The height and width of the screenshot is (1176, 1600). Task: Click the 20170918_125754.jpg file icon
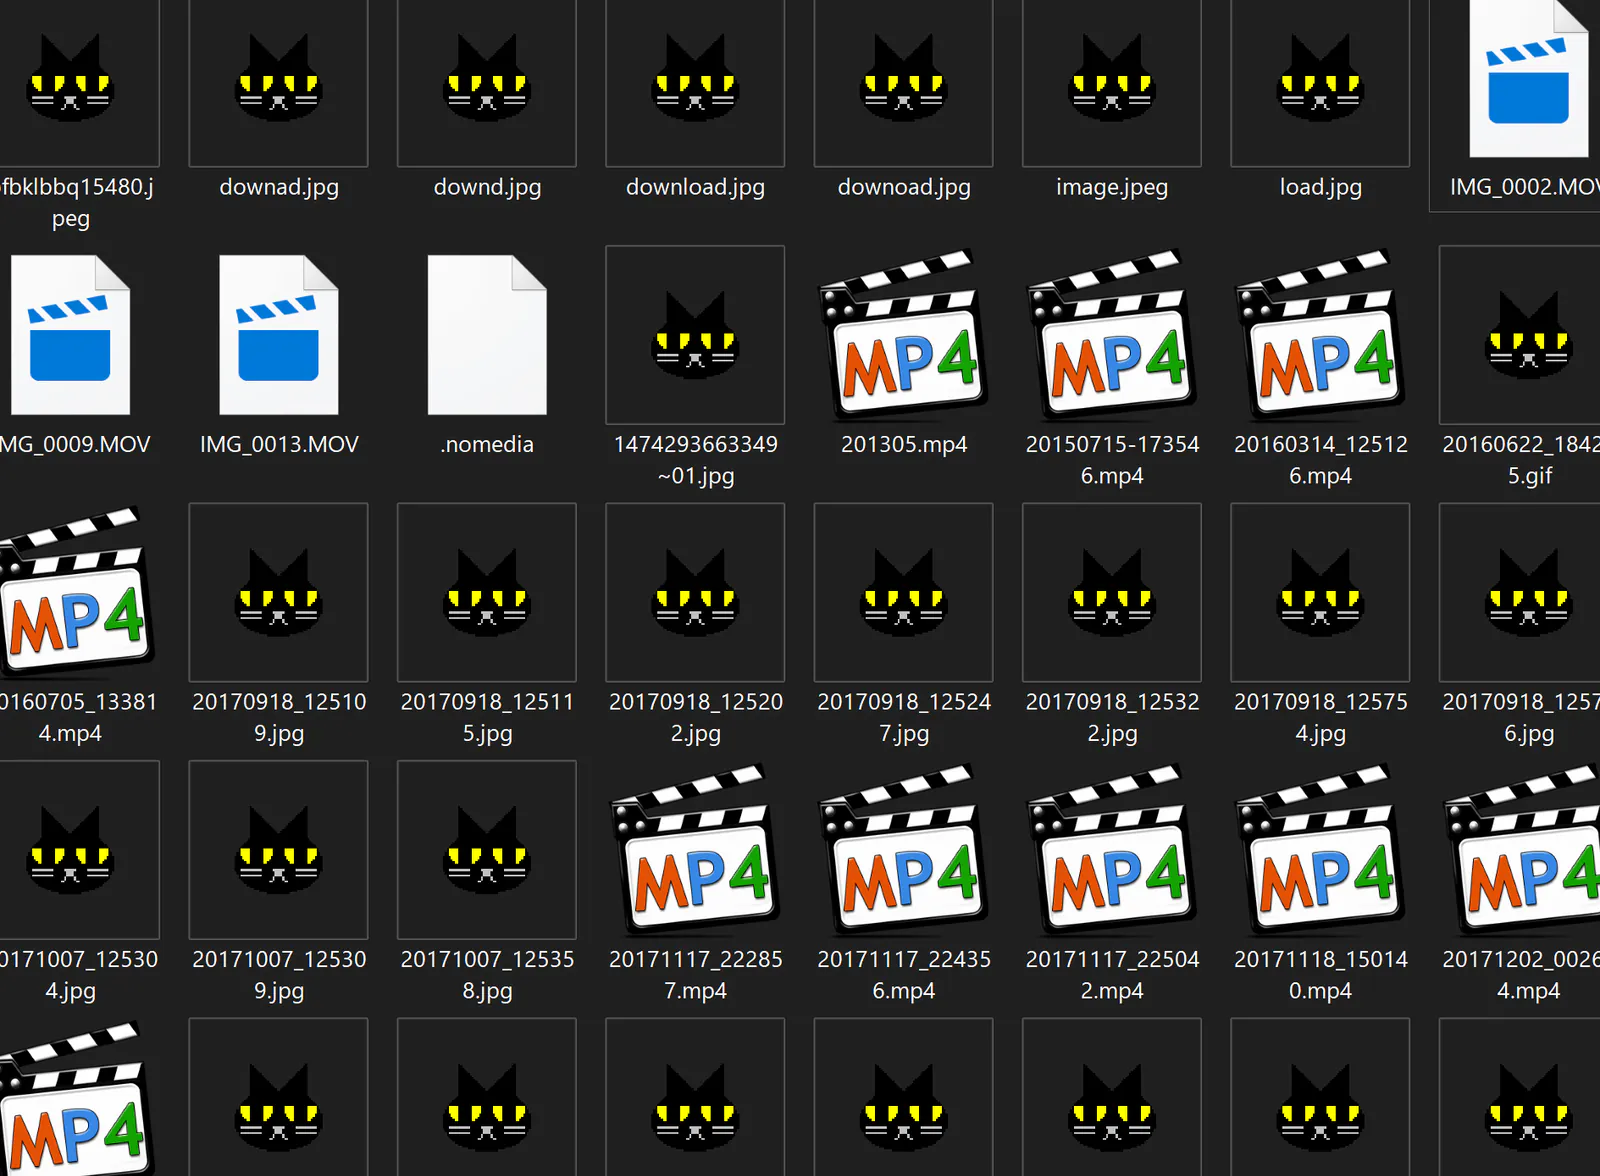1320,592
